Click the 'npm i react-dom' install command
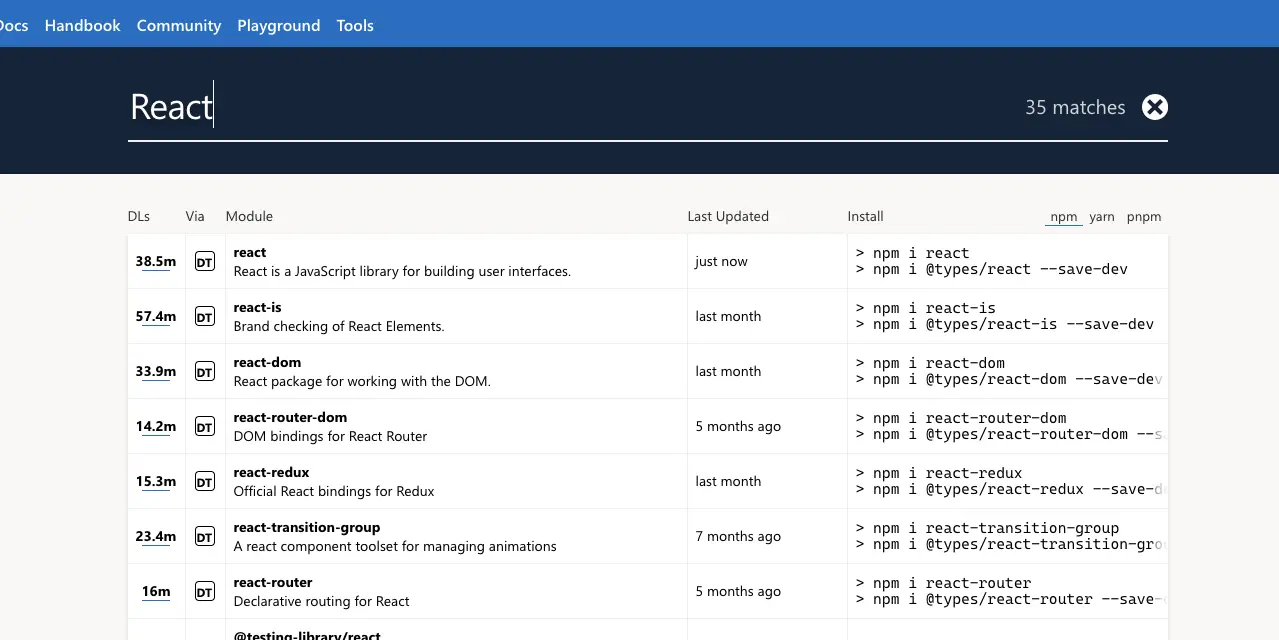This screenshot has width=1279, height=640. coord(931,364)
